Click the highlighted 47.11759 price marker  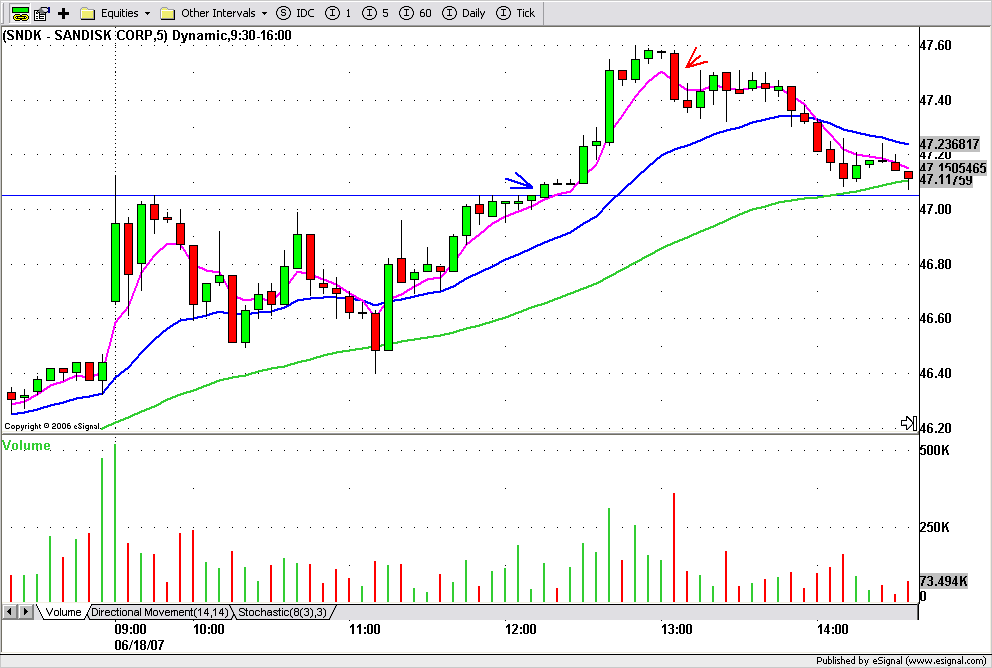click(x=946, y=180)
